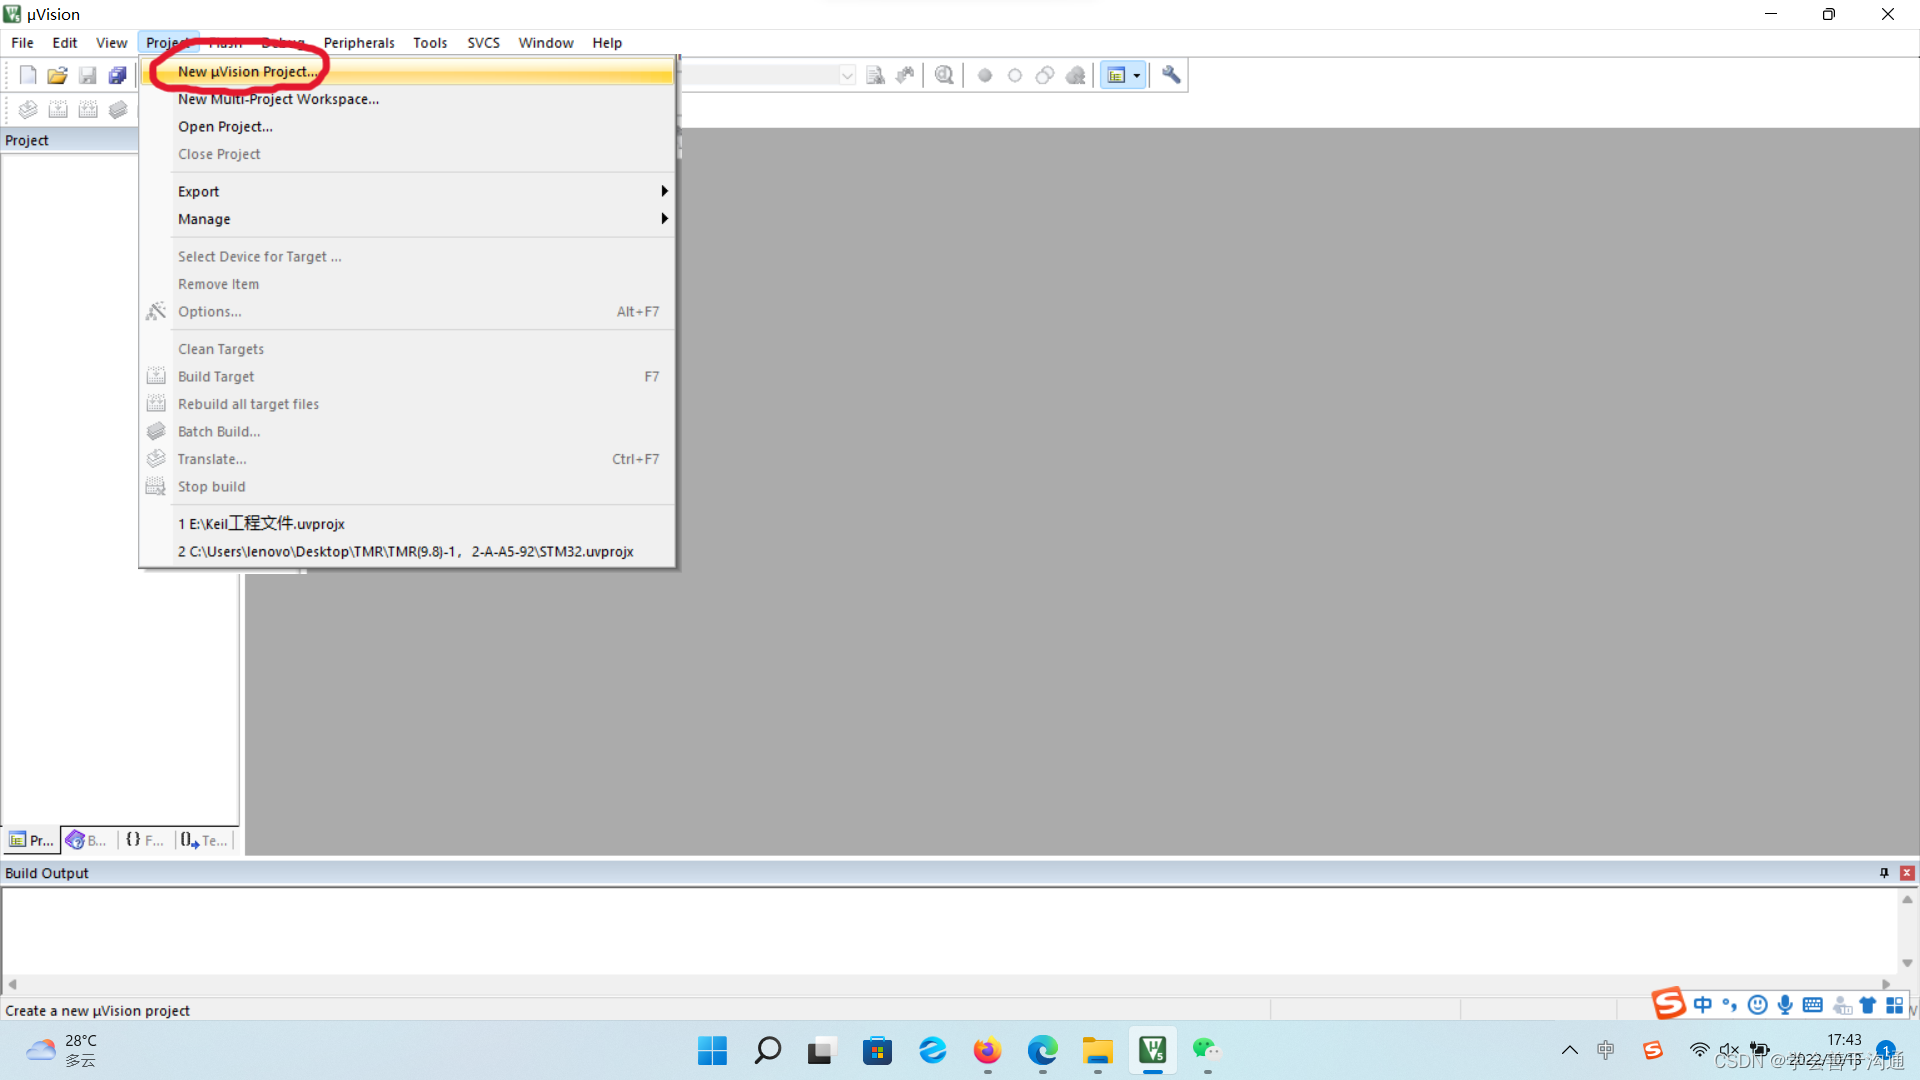Click the Insert breakpoint red dot icon
1920x1080 pixels.
point(985,75)
